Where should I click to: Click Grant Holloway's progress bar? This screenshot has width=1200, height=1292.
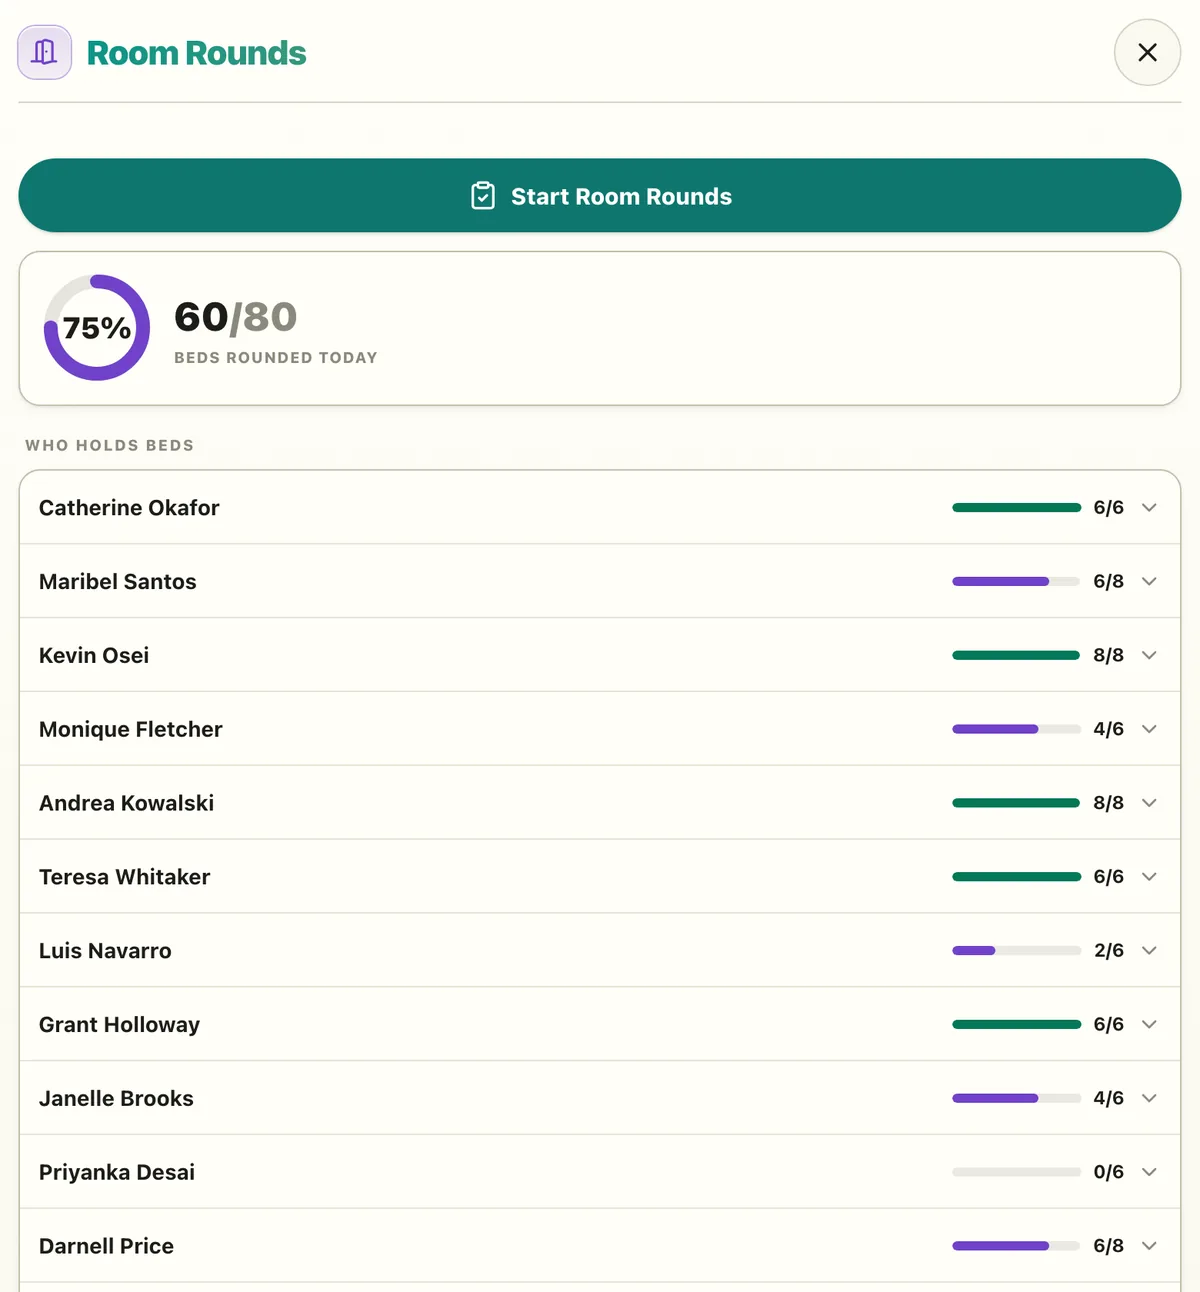click(1016, 1024)
